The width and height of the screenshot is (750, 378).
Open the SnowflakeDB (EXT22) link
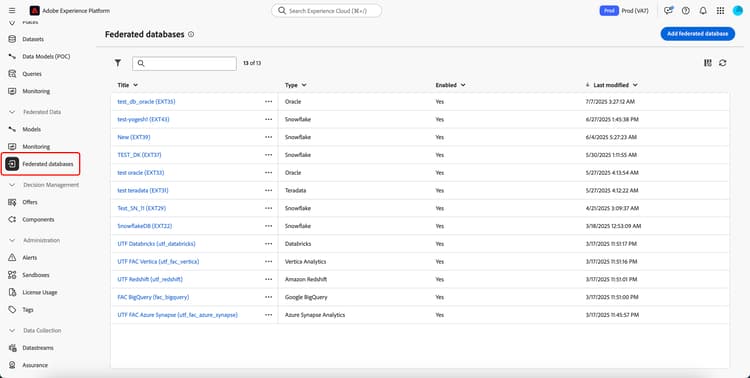pyautogui.click(x=144, y=226)
